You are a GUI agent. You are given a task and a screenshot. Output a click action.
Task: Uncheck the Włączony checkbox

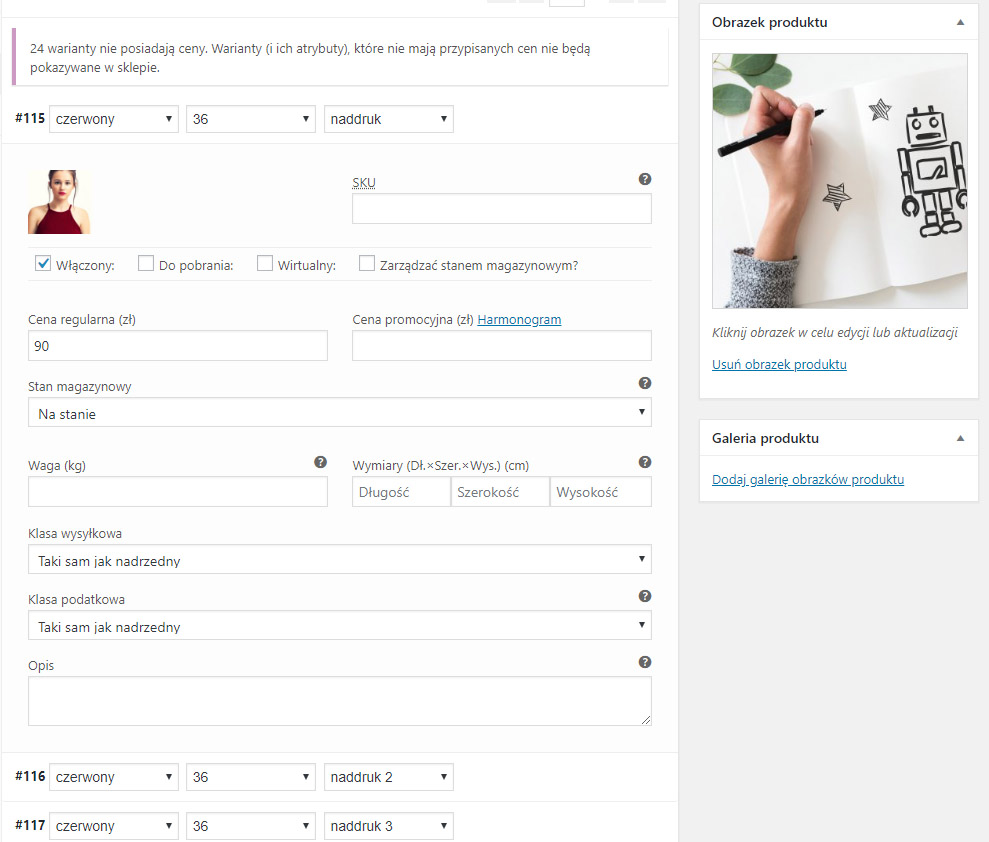[x=43, y=264]
